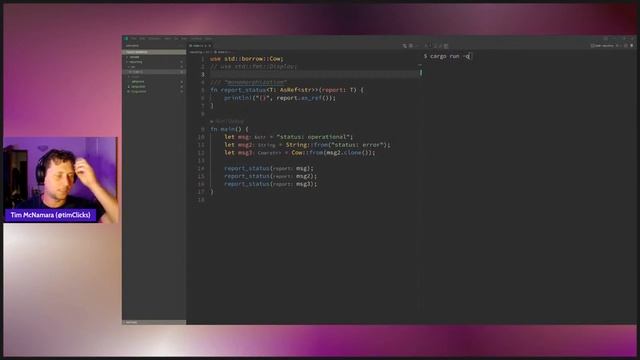Click the 'Tim McNamara (@timClicks)' name banner

[50, 215]
